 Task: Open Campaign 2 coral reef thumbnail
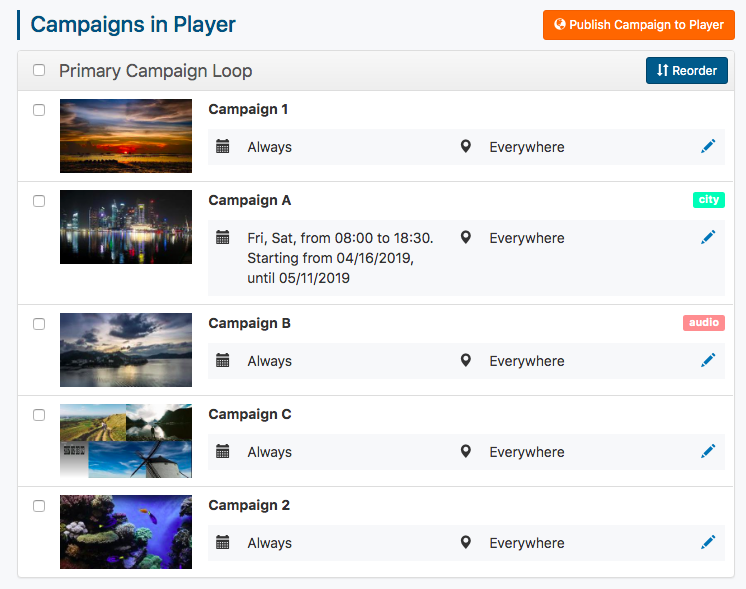coord(126,532)
